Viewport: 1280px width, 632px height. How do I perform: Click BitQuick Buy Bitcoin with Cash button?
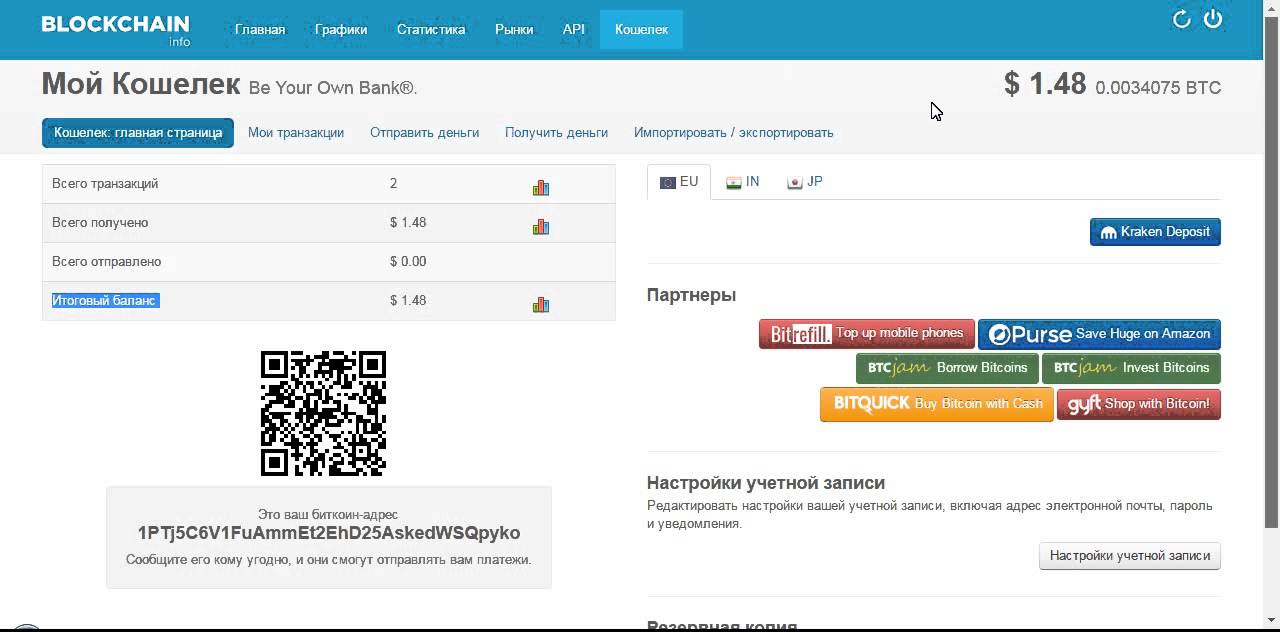(x=937, y=404)
